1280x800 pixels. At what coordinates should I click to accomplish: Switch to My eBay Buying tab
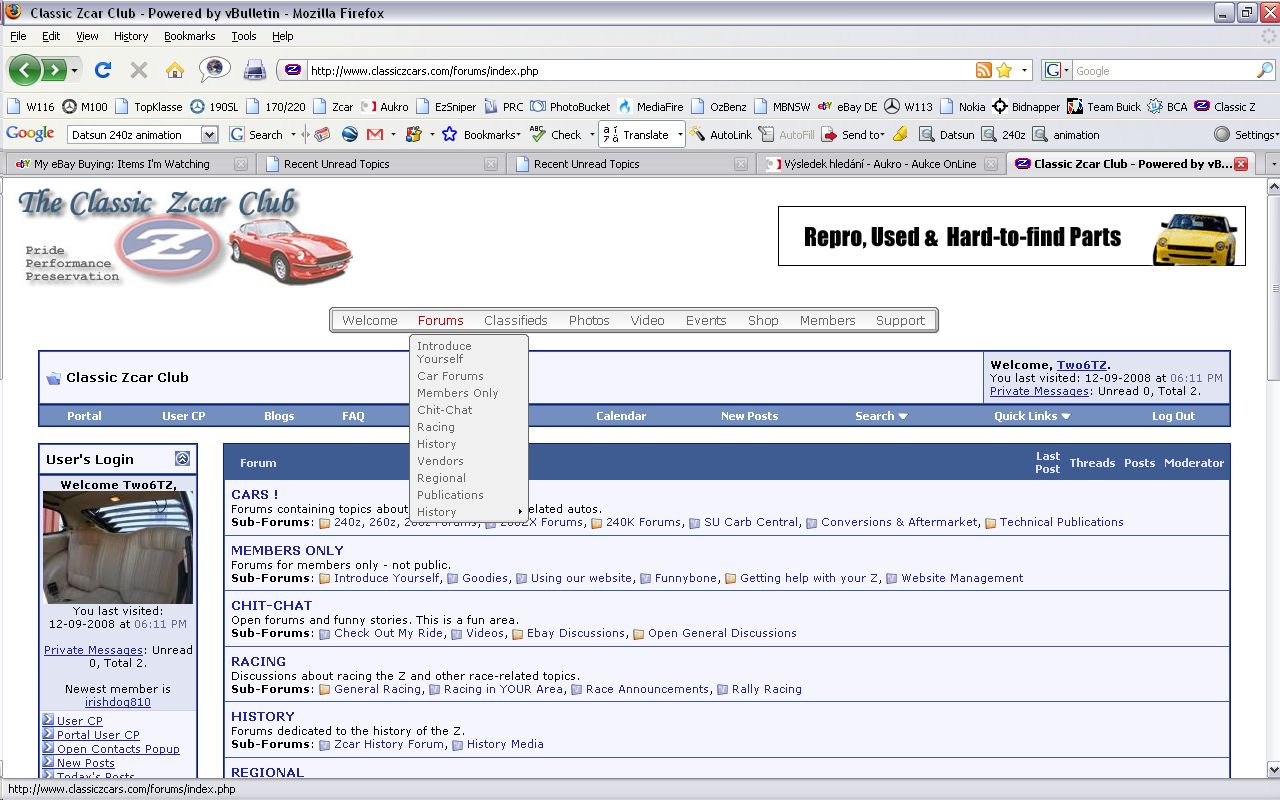tap(128, 164)
